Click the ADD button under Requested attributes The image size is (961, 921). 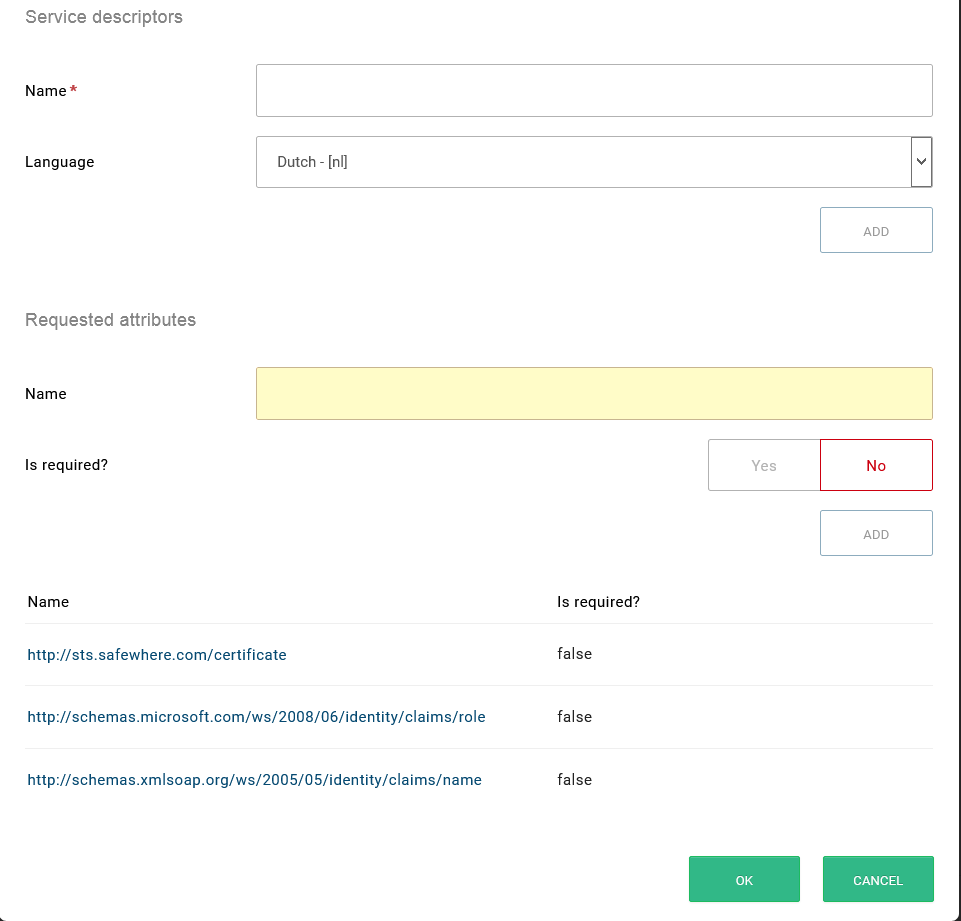tap(876, 533)
